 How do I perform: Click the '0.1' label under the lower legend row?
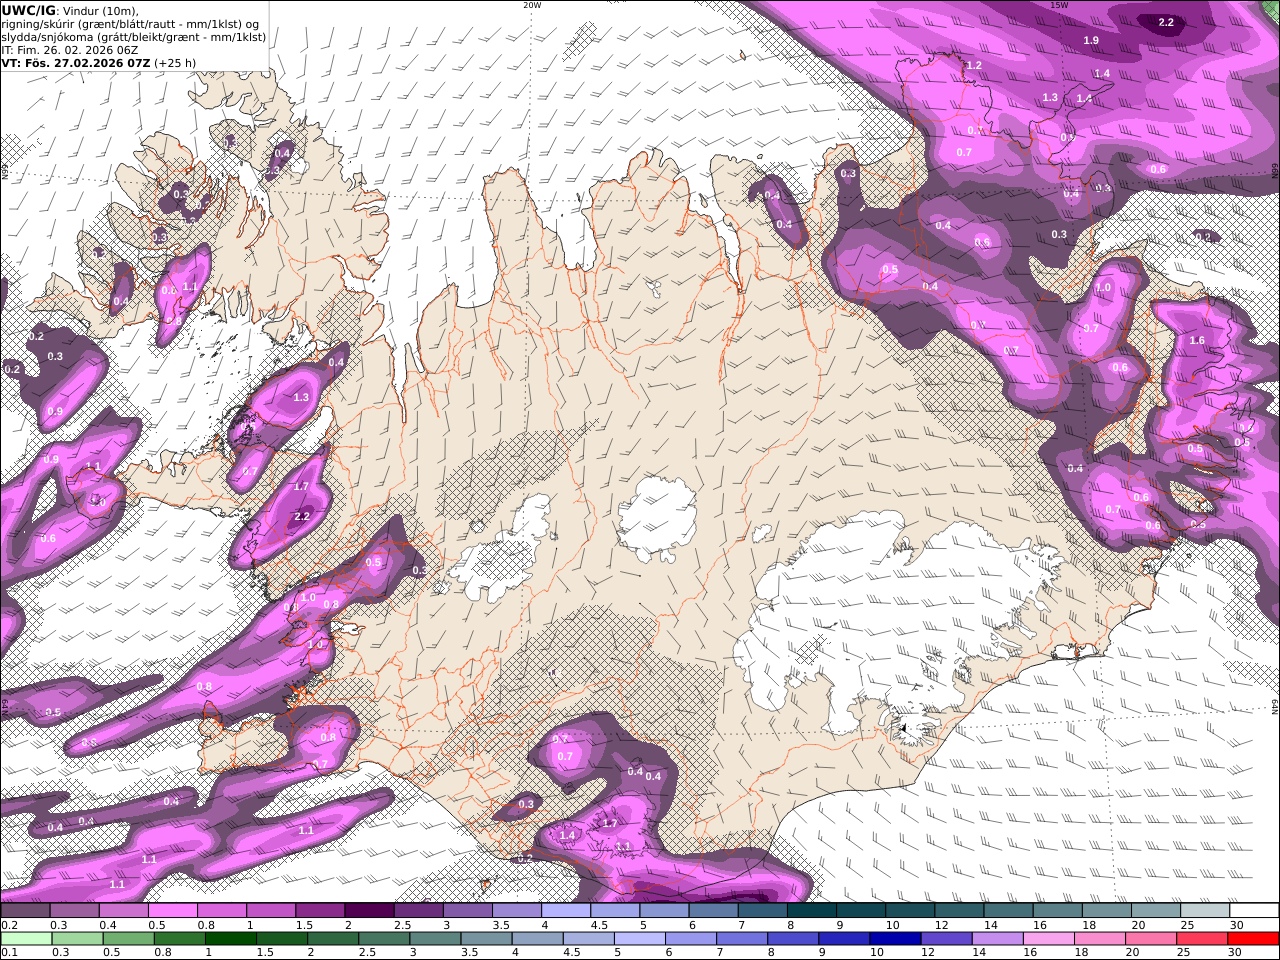(x=8, y=953)
